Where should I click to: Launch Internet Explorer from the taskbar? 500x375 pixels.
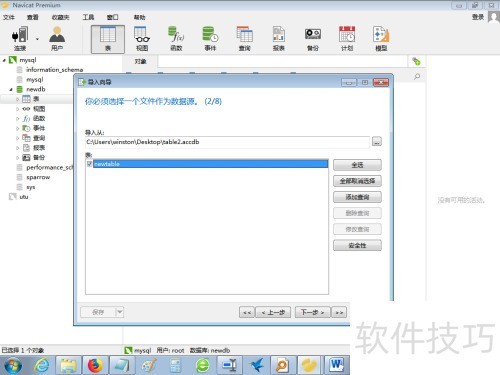(x=42, y=365)
